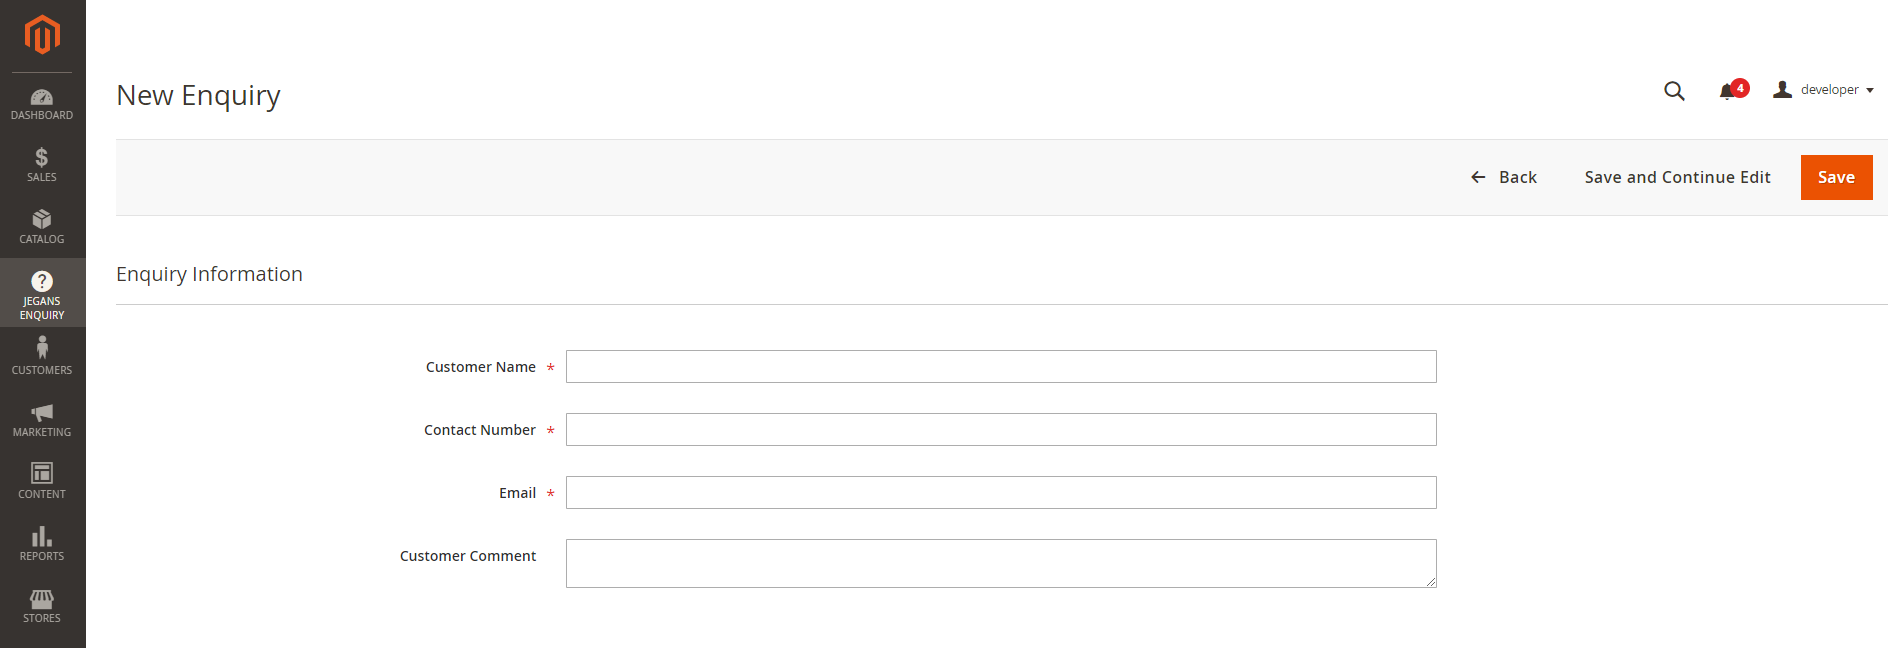
Task: Click the Magento logo
Action: click(x=42, y=35)
